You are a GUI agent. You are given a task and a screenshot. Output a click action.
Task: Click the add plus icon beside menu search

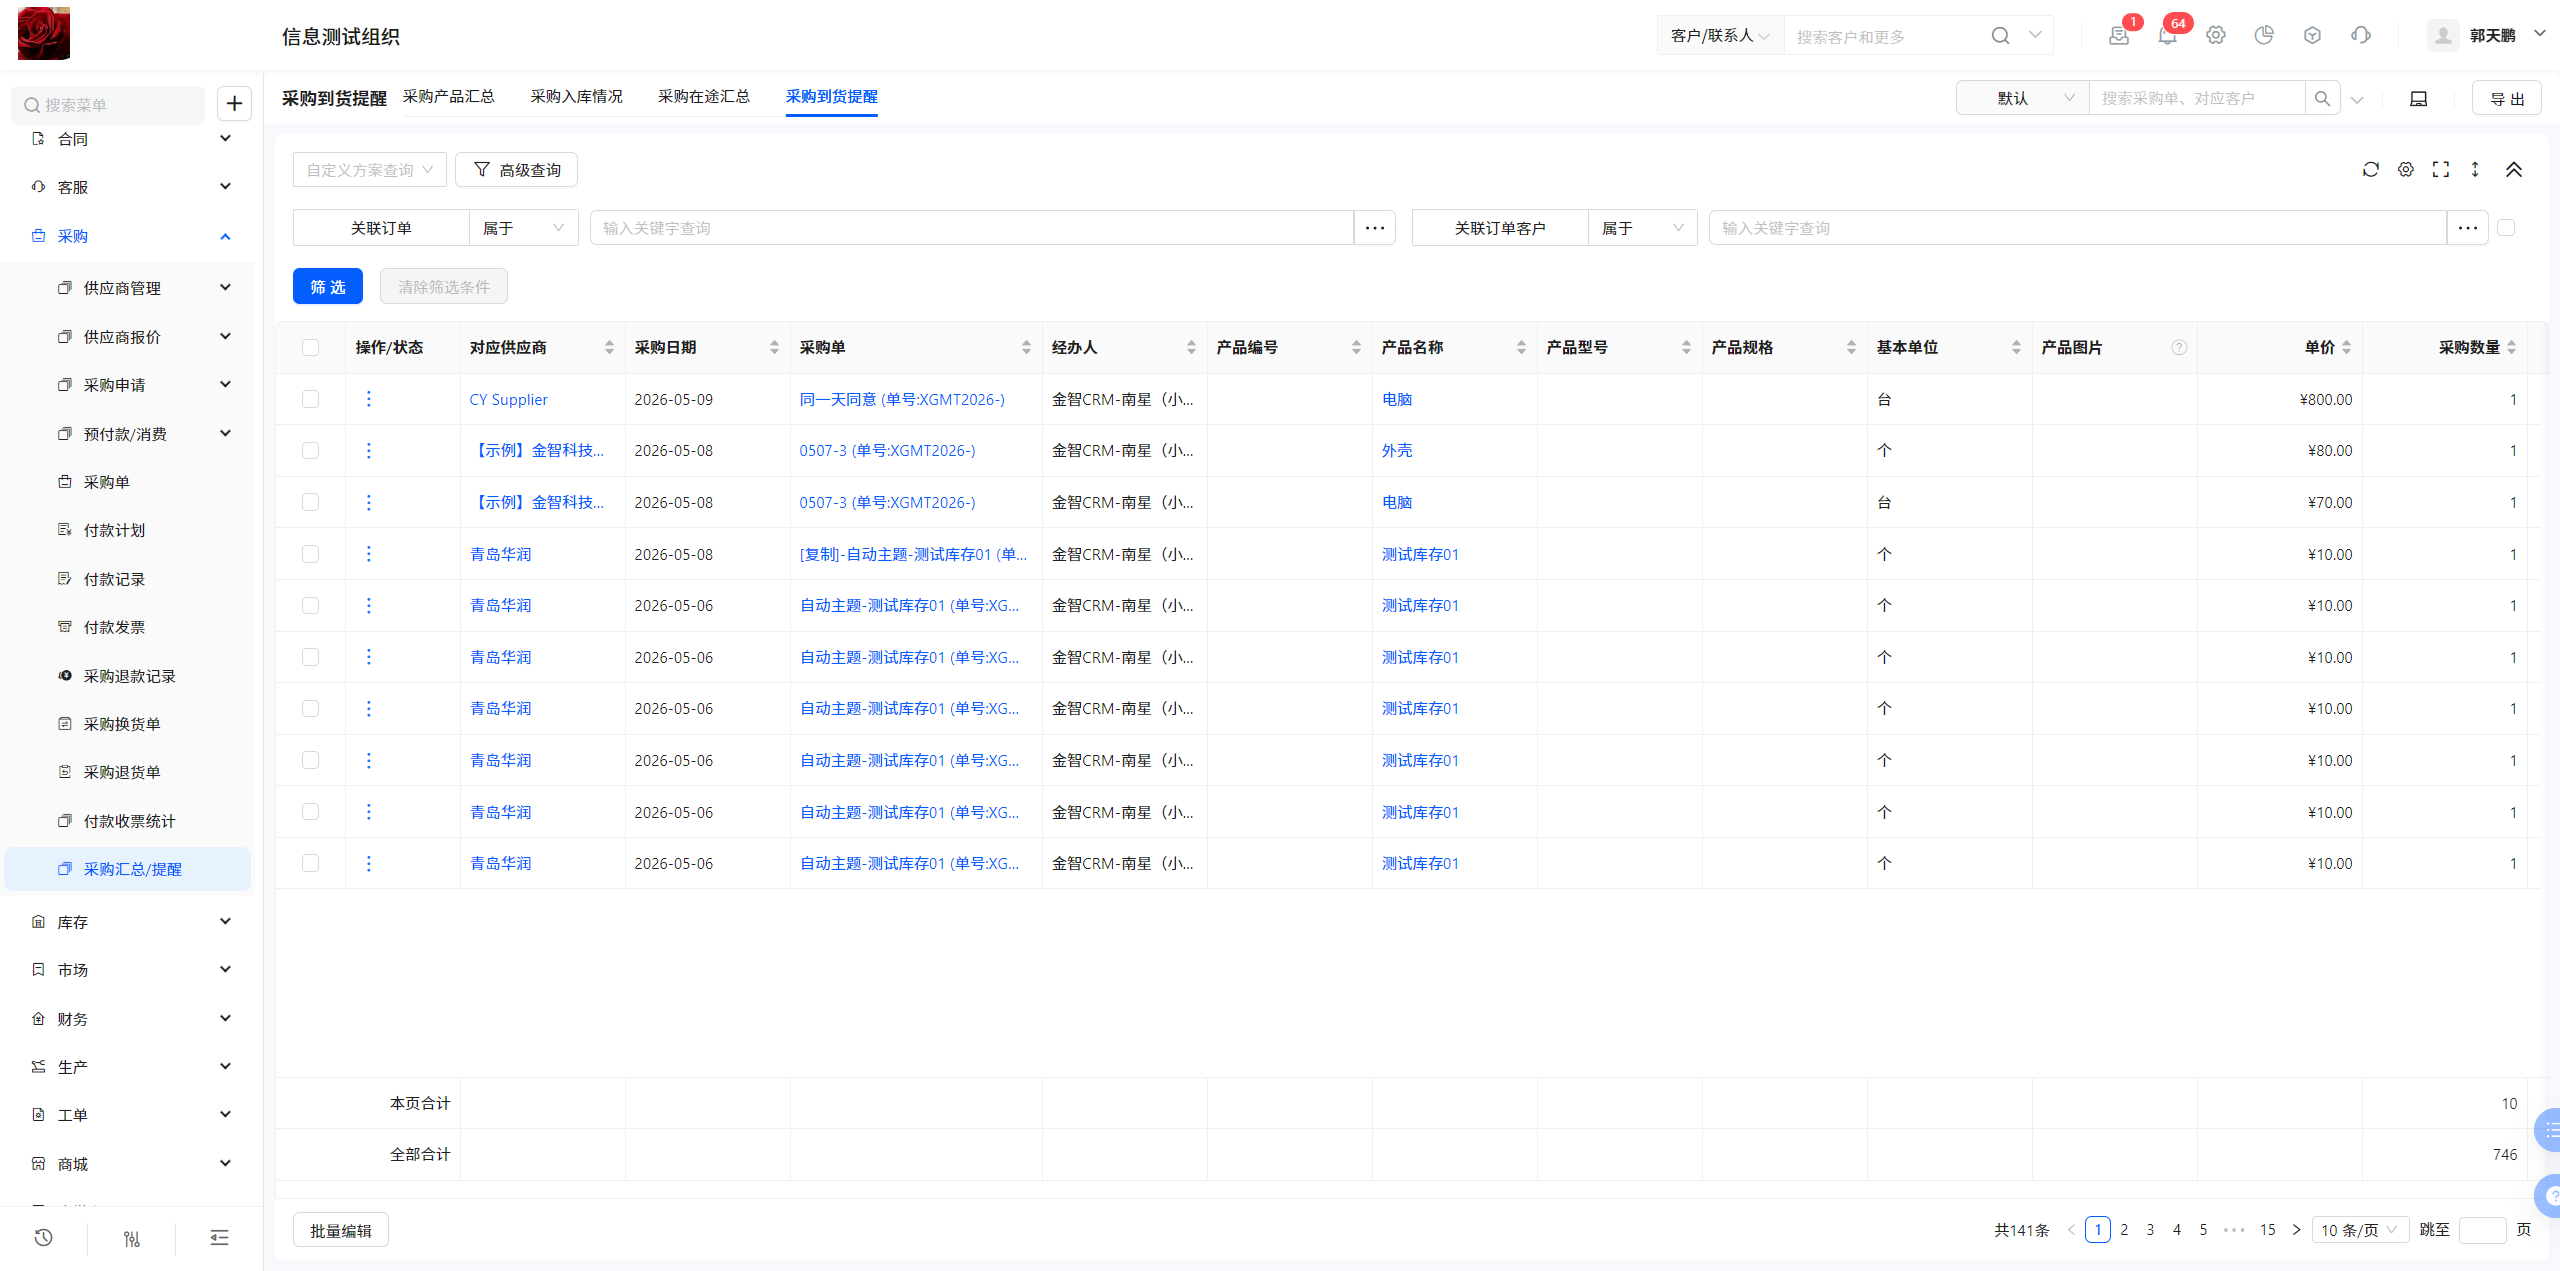234,103
